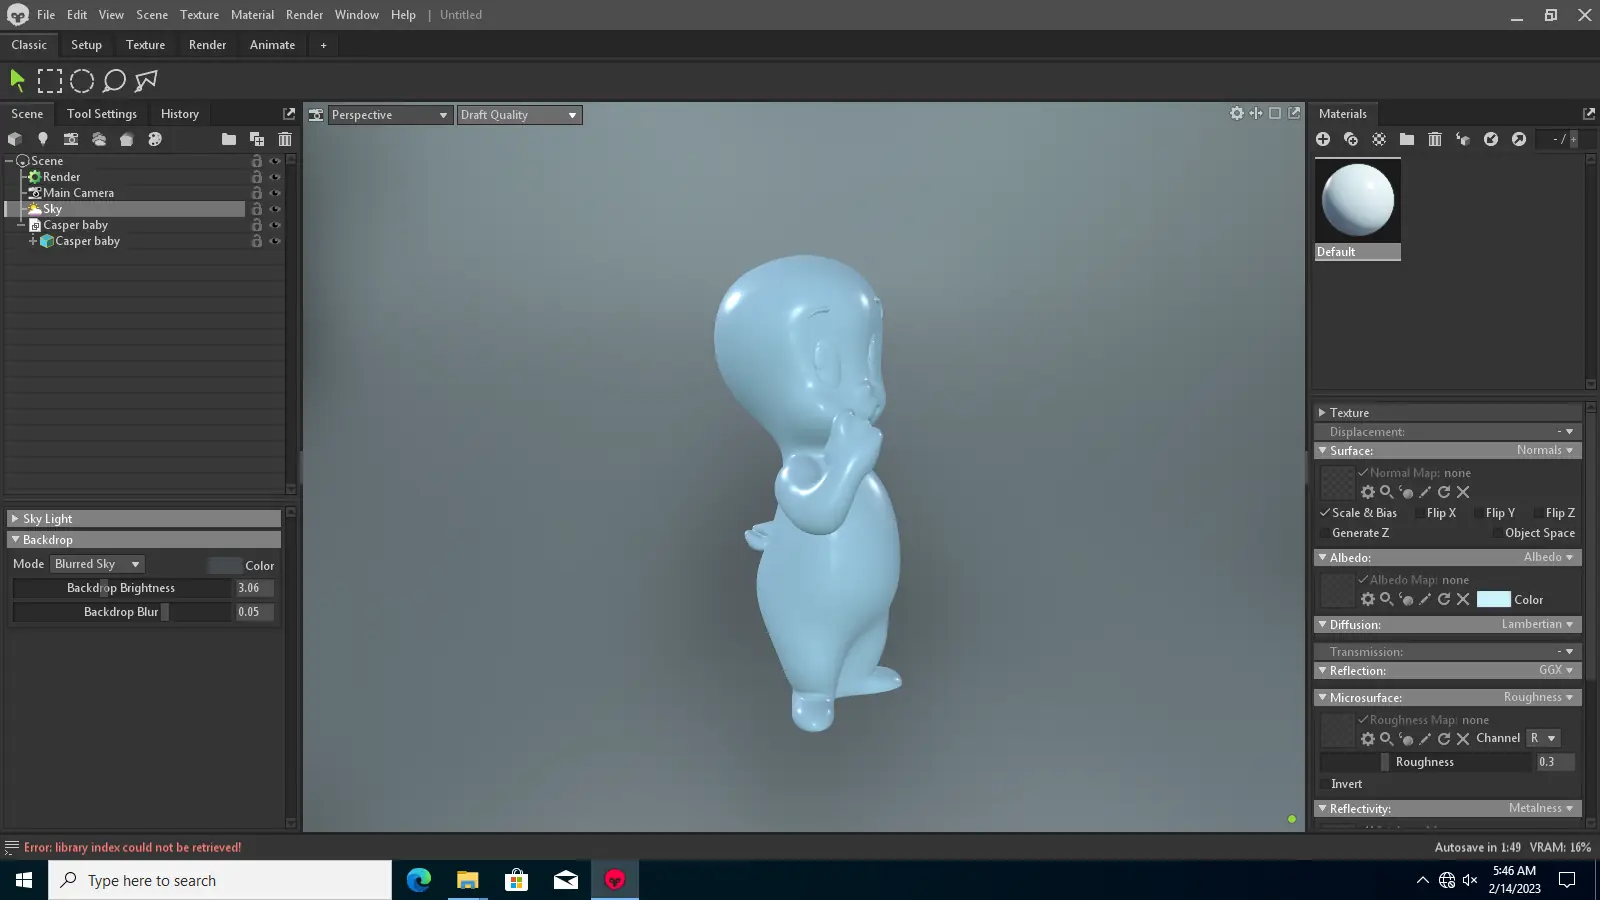Delete the selected scene object
This screenshot has width=1600, height=900.
pyautogui.click(x=285, y=139)
